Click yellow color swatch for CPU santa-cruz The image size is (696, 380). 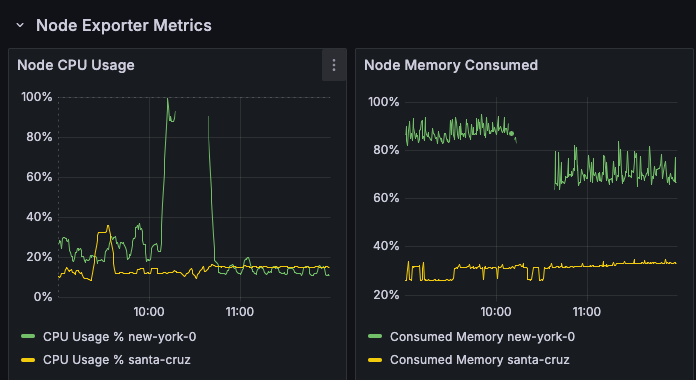tap(28, 360)
